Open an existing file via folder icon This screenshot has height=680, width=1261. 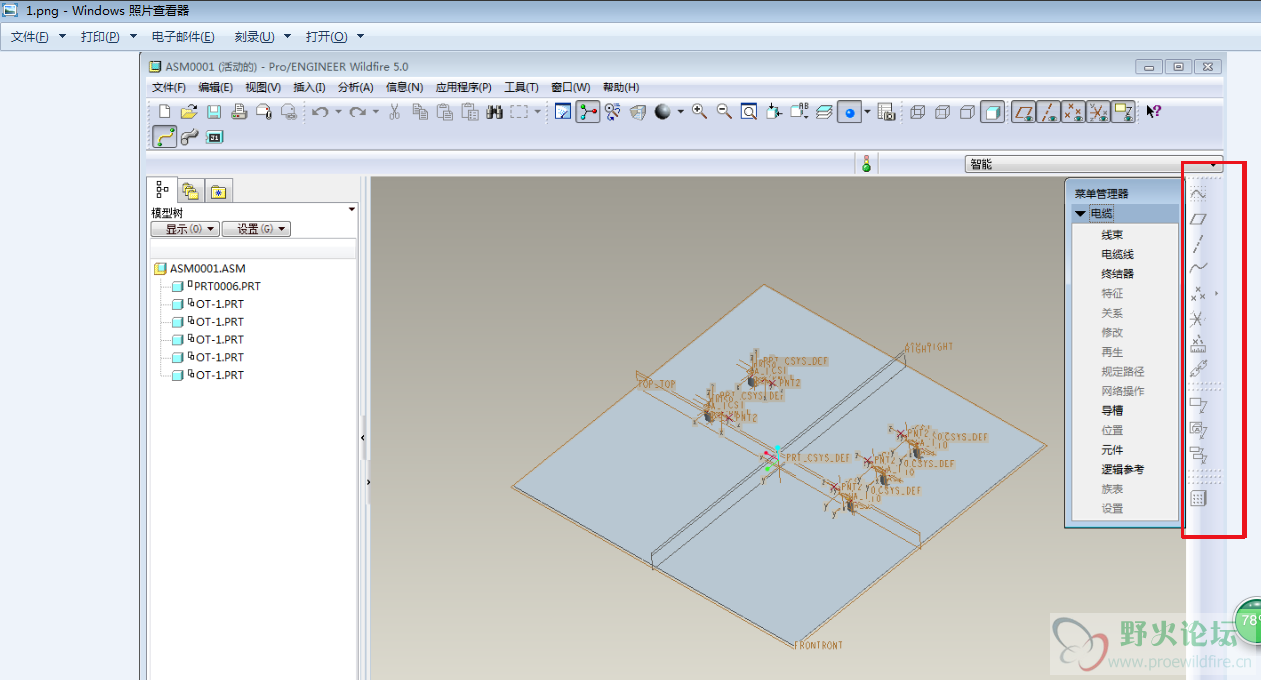tap(189, 112)
